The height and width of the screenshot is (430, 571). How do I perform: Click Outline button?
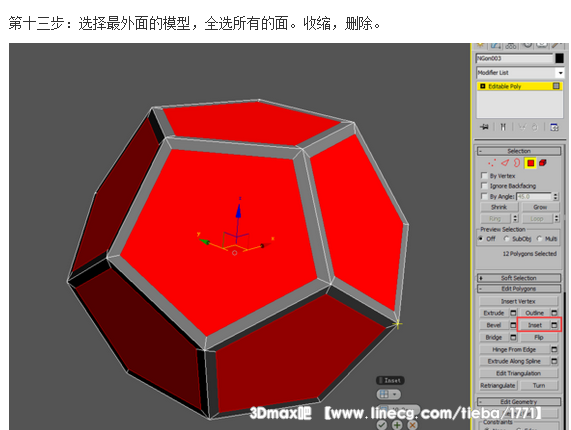coord(535,313)
